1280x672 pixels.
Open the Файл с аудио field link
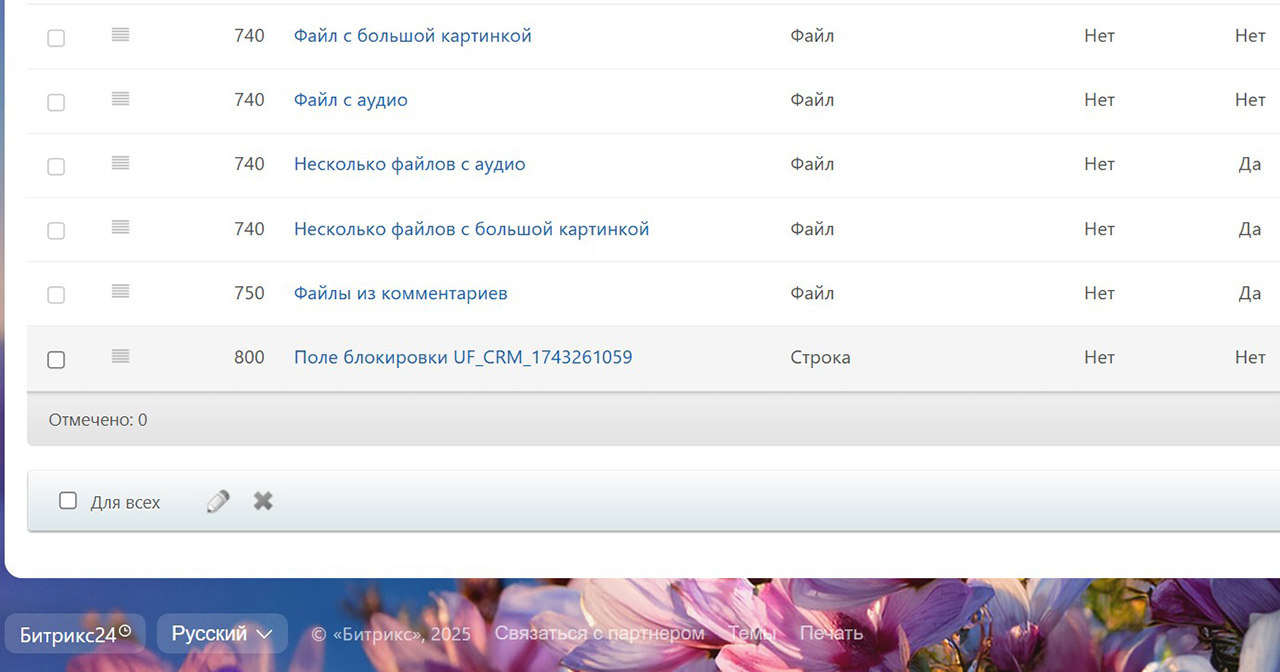click(x=351, y=100)
